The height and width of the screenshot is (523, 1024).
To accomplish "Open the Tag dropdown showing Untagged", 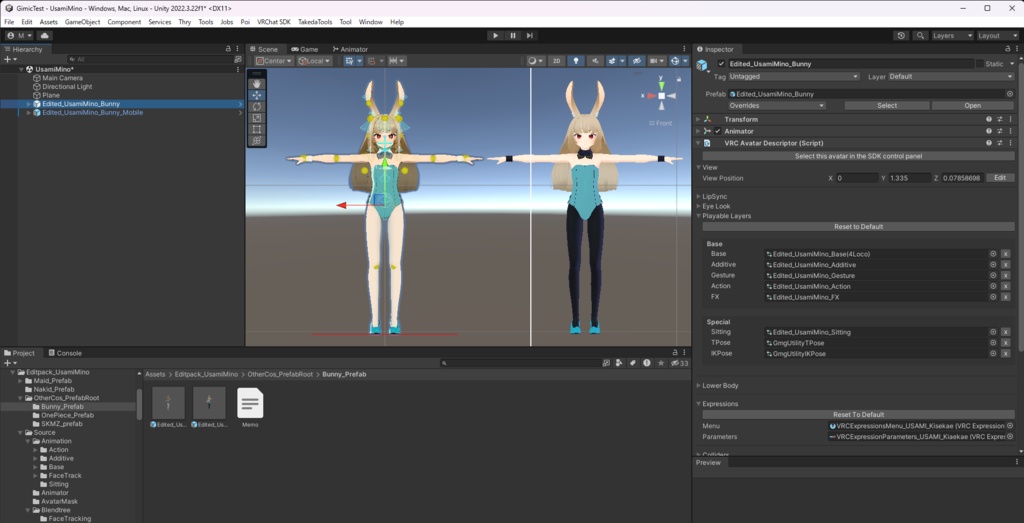I will tap(793, 76).
